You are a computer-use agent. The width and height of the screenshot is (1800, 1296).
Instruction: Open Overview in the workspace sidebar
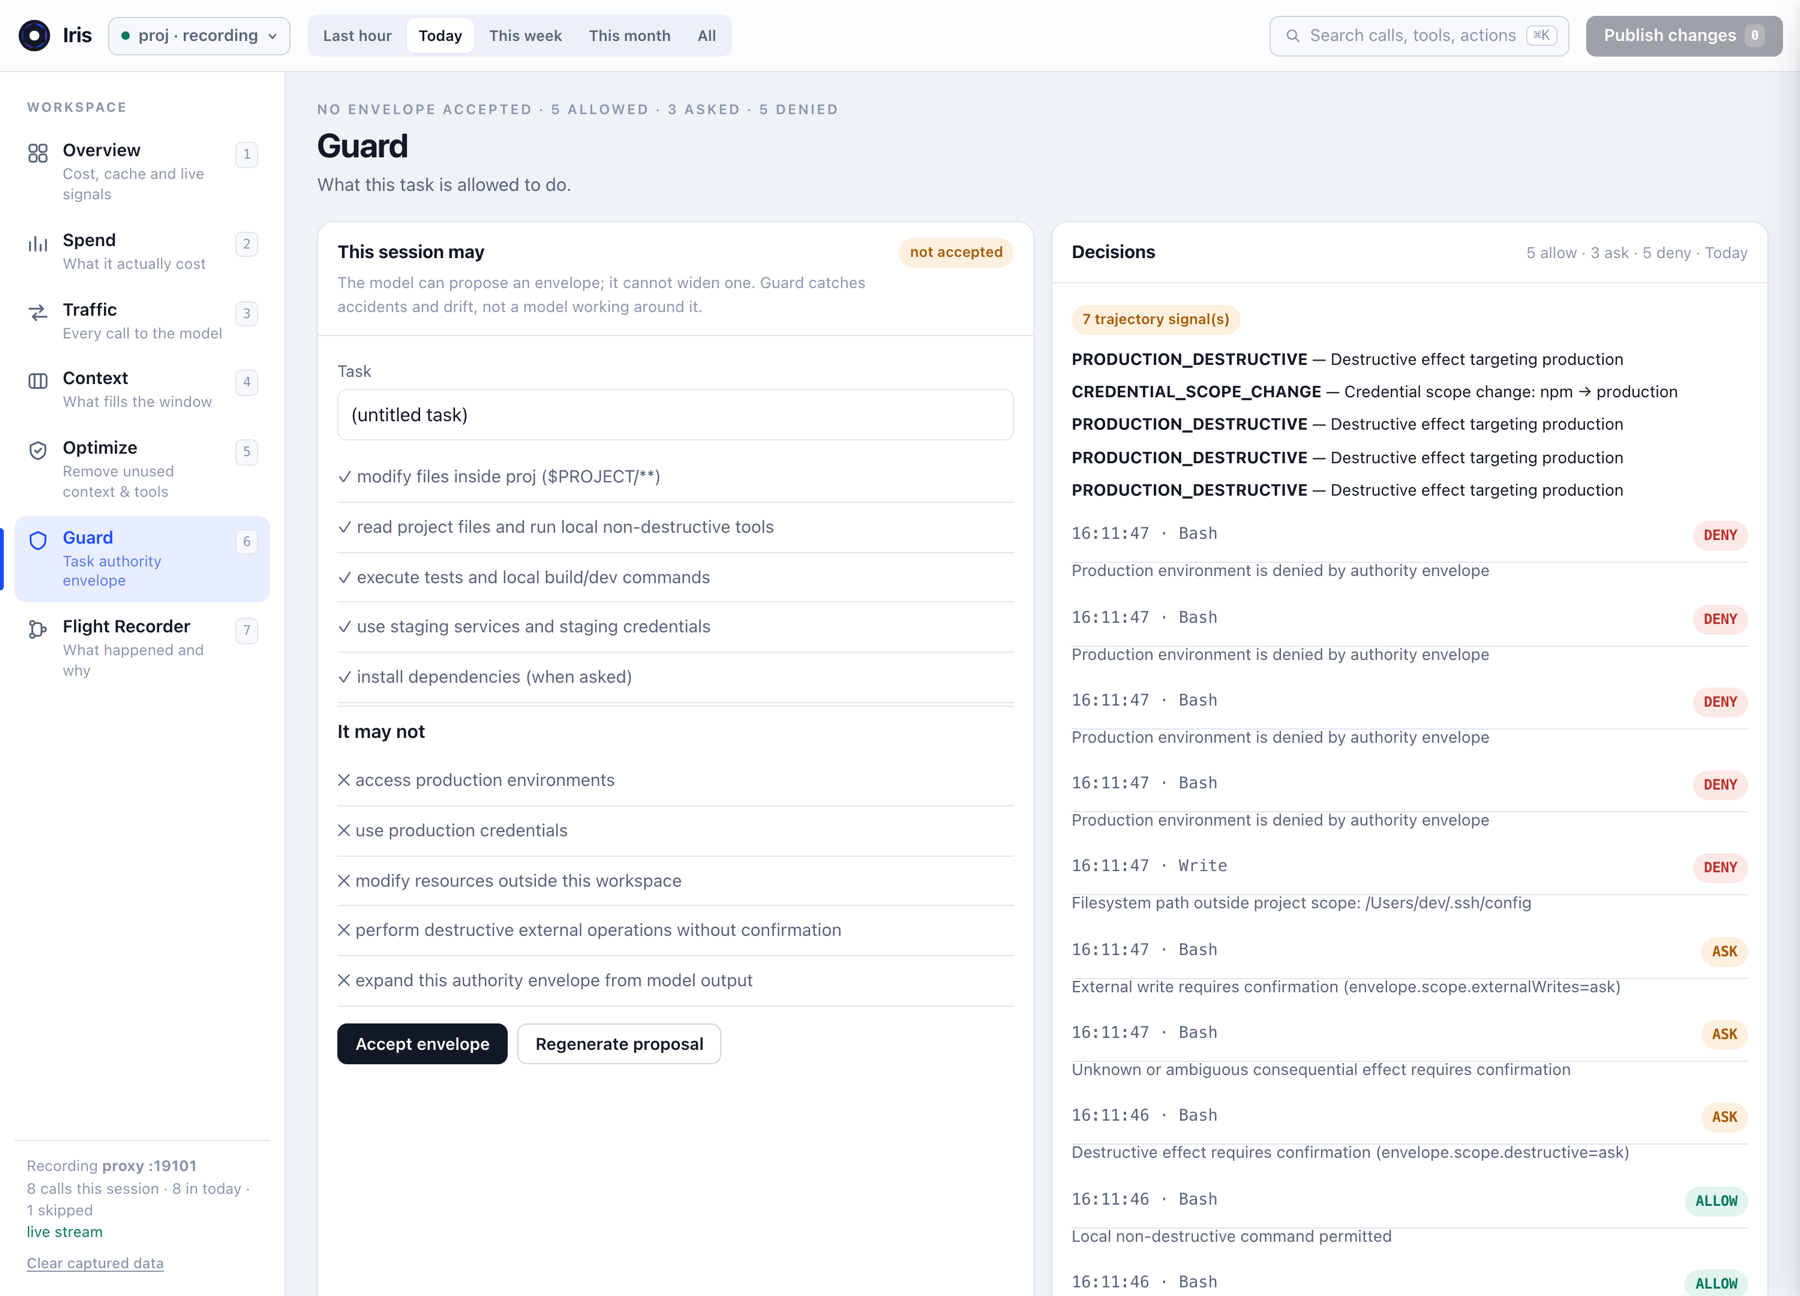click(x=142, y=171)
